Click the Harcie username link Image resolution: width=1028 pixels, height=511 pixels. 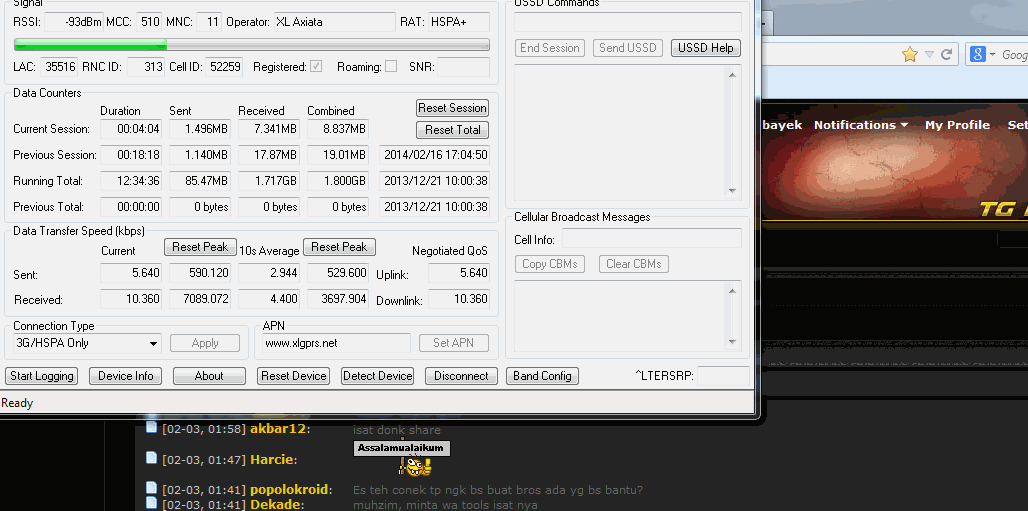tap(273, 459)
